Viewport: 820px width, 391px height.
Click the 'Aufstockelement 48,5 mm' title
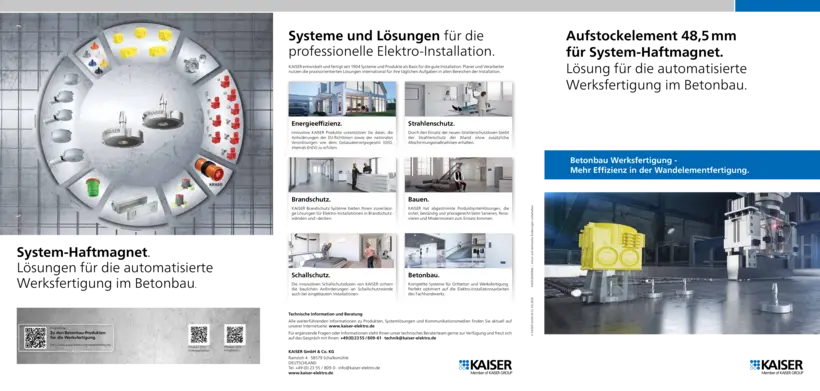point(651,36)
